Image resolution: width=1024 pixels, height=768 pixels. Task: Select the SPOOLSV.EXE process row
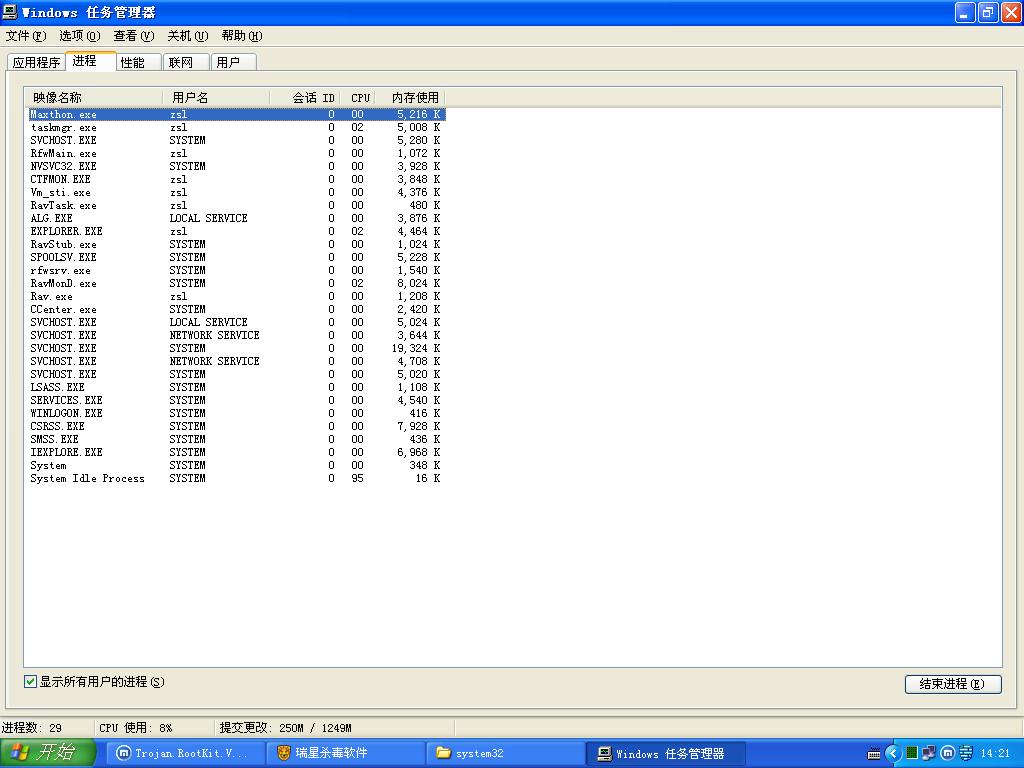coord(236,257)
